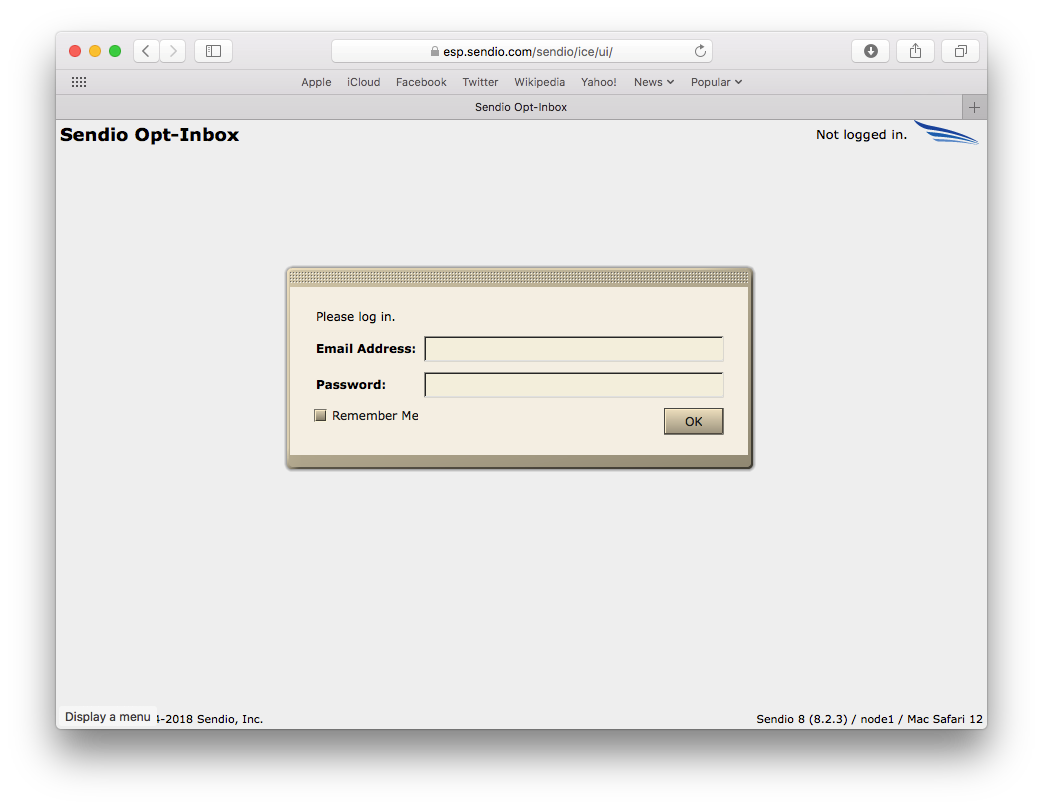Click the padlock icon in the address bar
1043x809 pixels.
(434, 50)
